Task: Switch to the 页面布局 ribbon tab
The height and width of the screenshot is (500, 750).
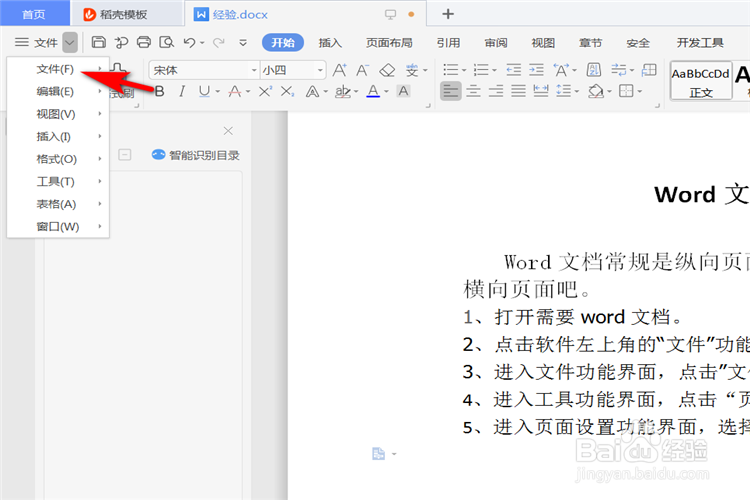Action: (x=389, y=43)
